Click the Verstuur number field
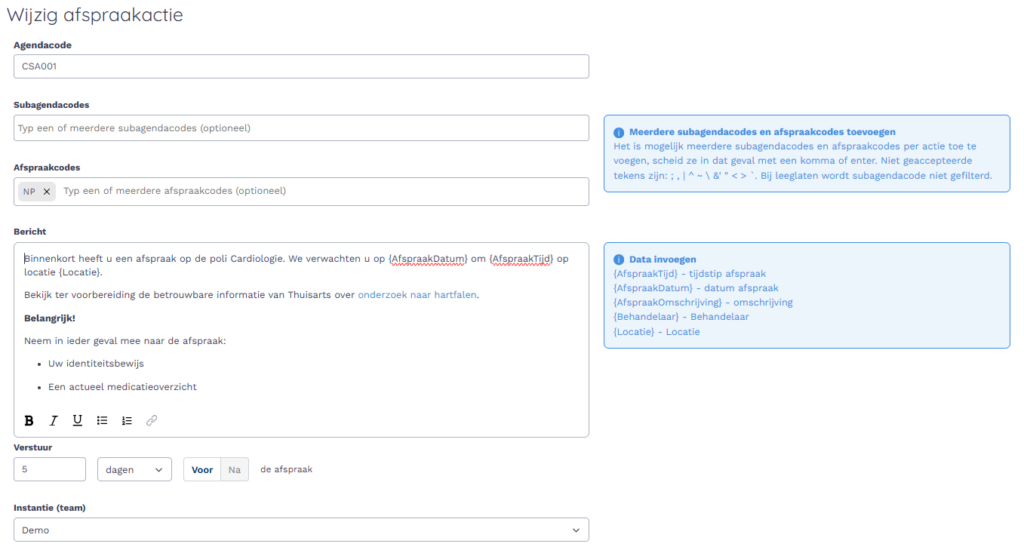 50,469
